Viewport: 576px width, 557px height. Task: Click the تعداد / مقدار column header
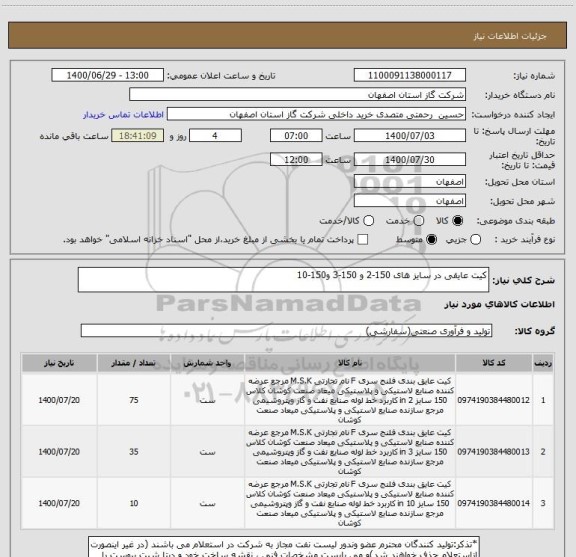point(134,363)
